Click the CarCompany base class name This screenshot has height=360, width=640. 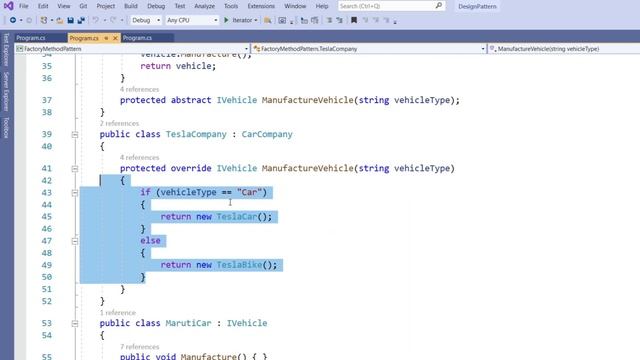267,134
